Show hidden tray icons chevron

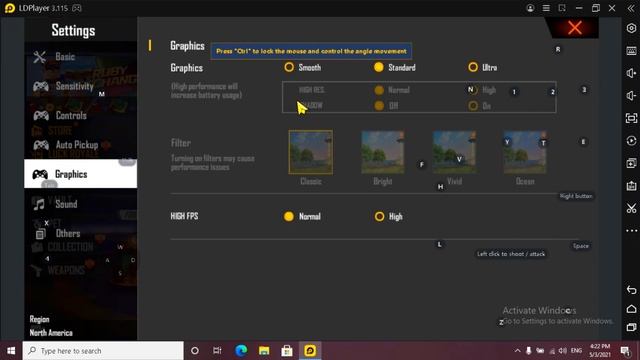click(517, 351)
